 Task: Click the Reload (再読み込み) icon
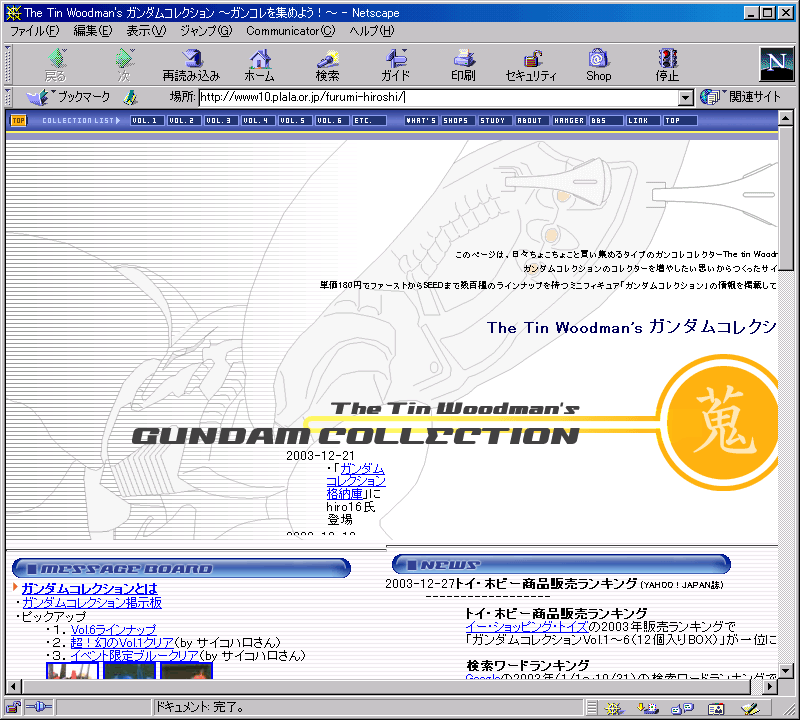click(191, 65)
